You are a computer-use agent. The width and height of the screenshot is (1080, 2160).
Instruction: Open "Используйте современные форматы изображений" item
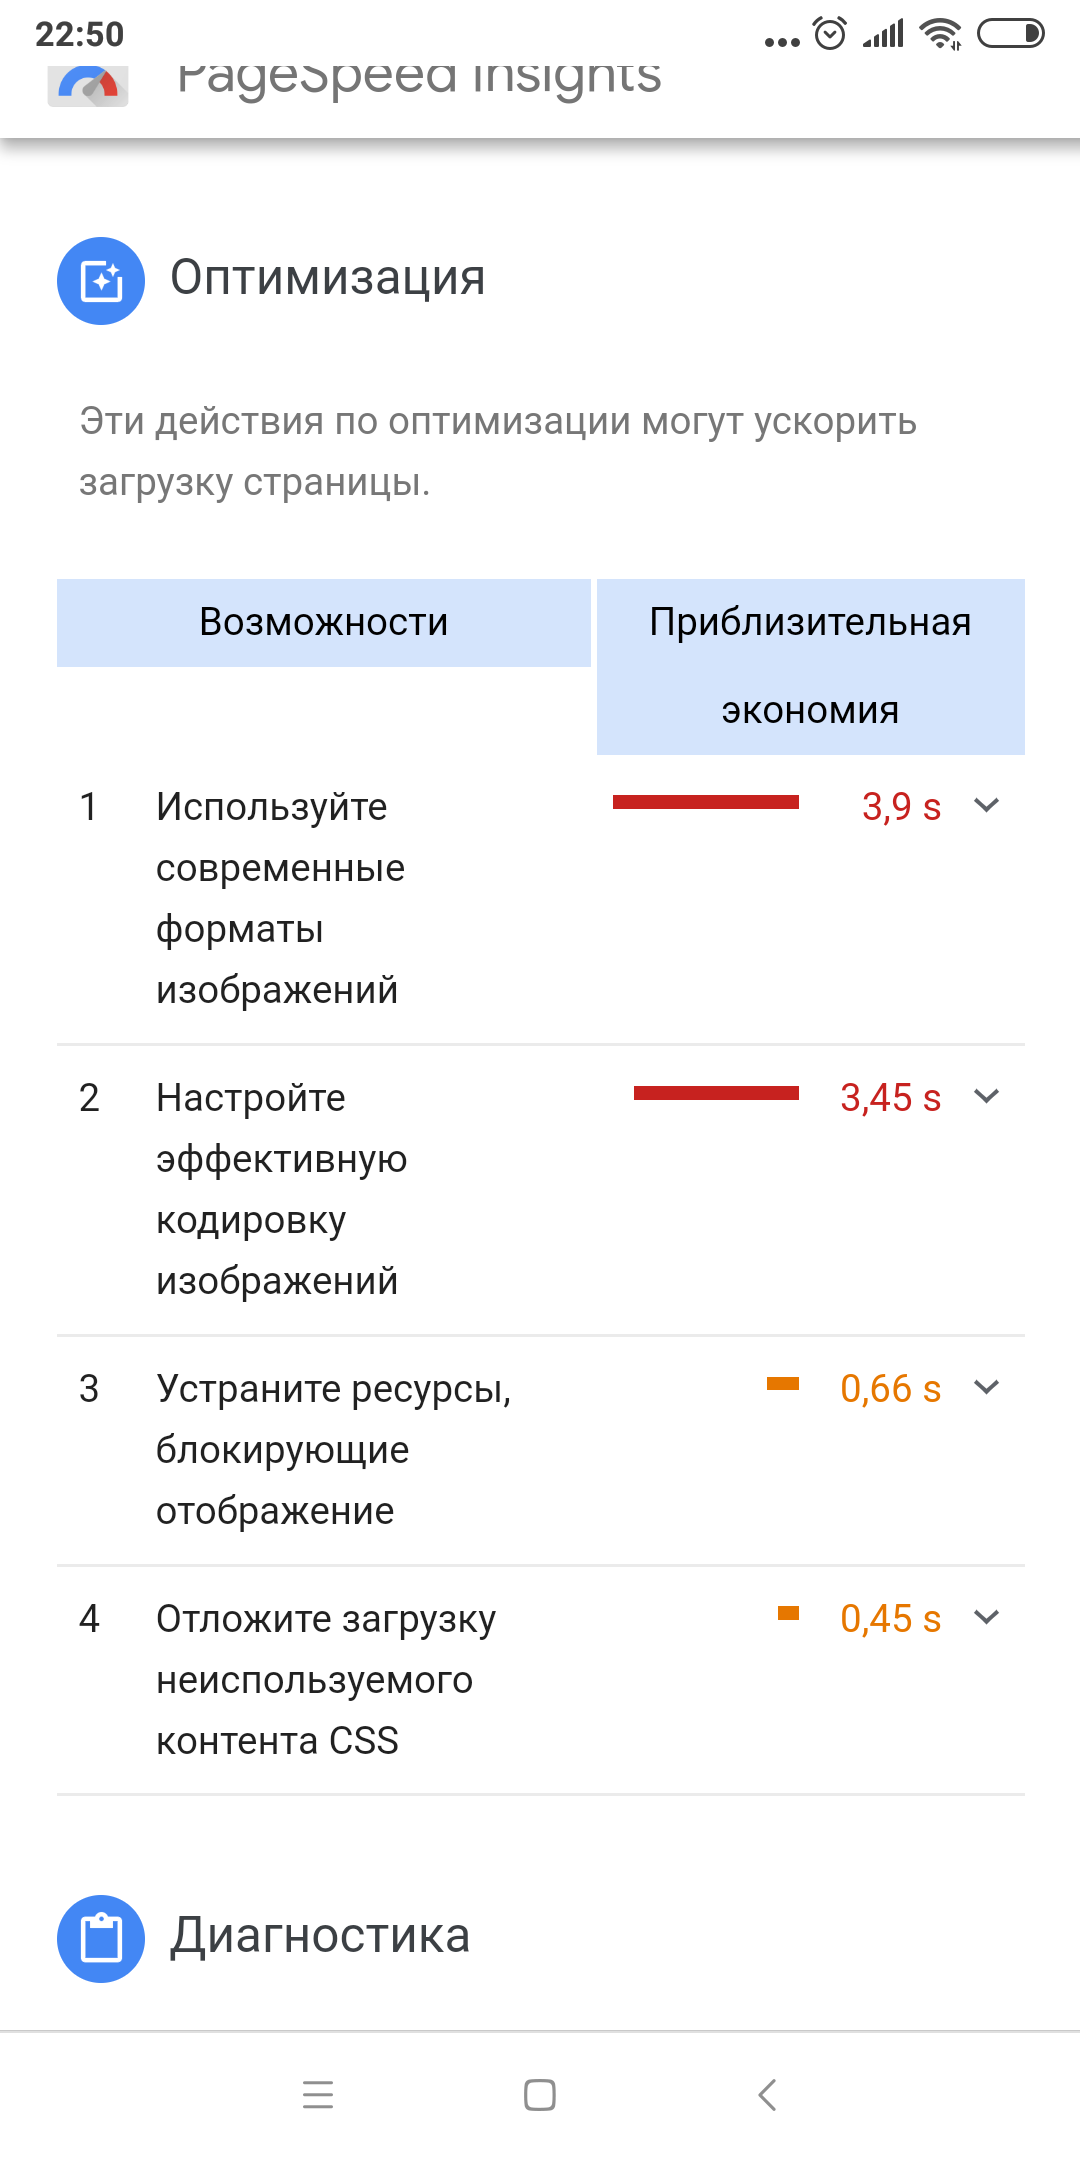click(x=280, y=897)
